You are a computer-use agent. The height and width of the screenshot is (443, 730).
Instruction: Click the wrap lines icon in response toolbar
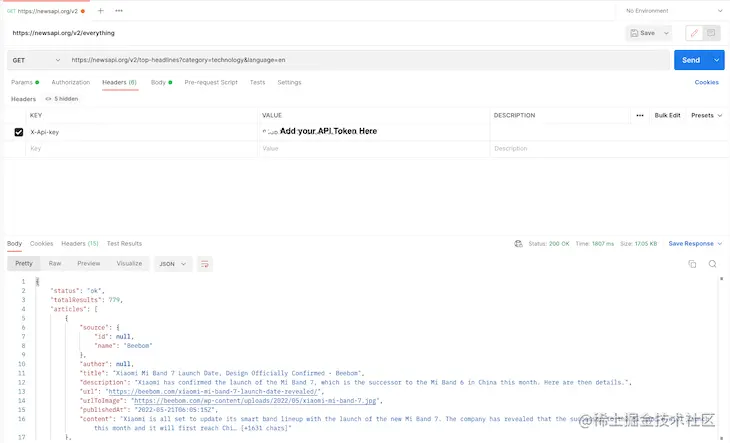(204, 264)
